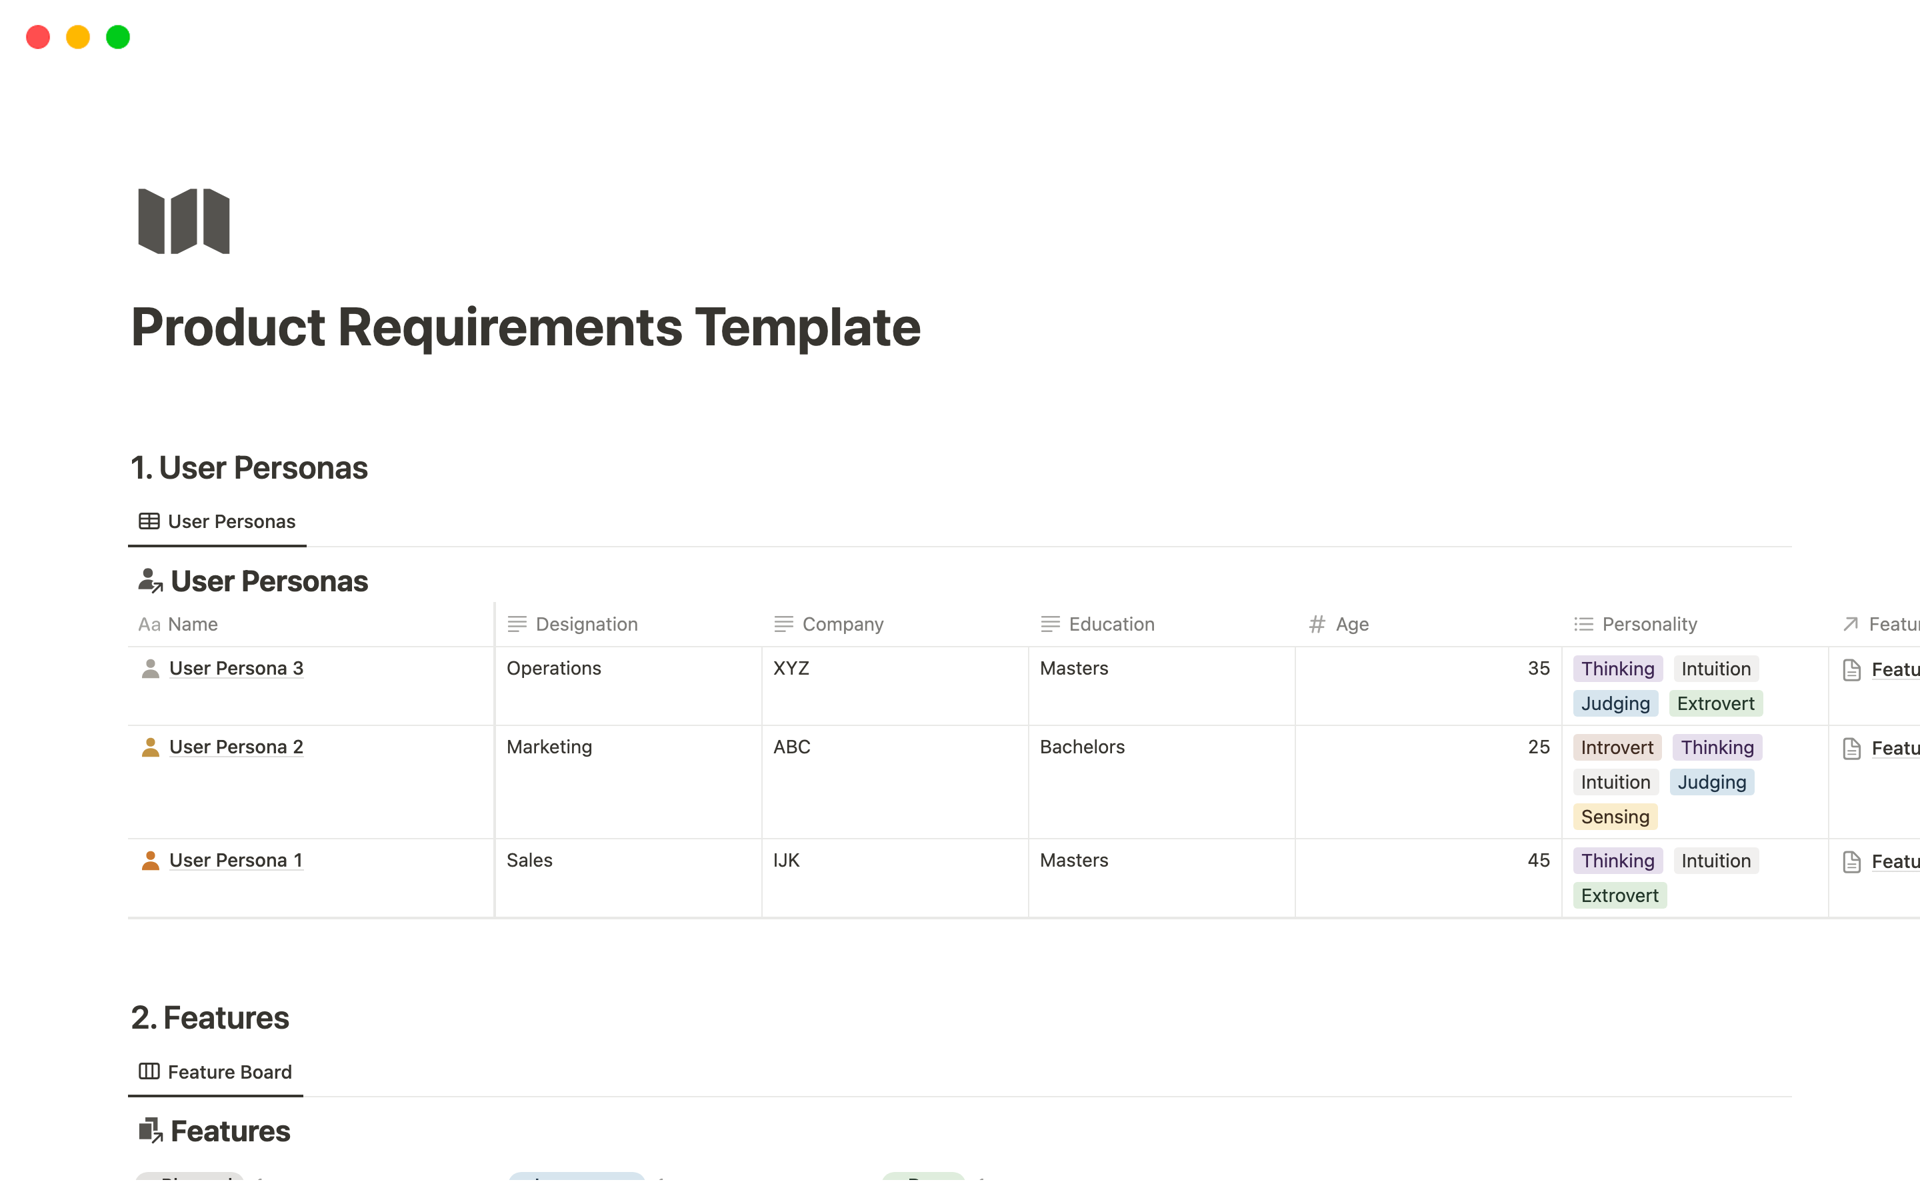Click the yellow Sensing tag
This screenshot has width=1920, height=1200.
click(x=1614, y=818)
